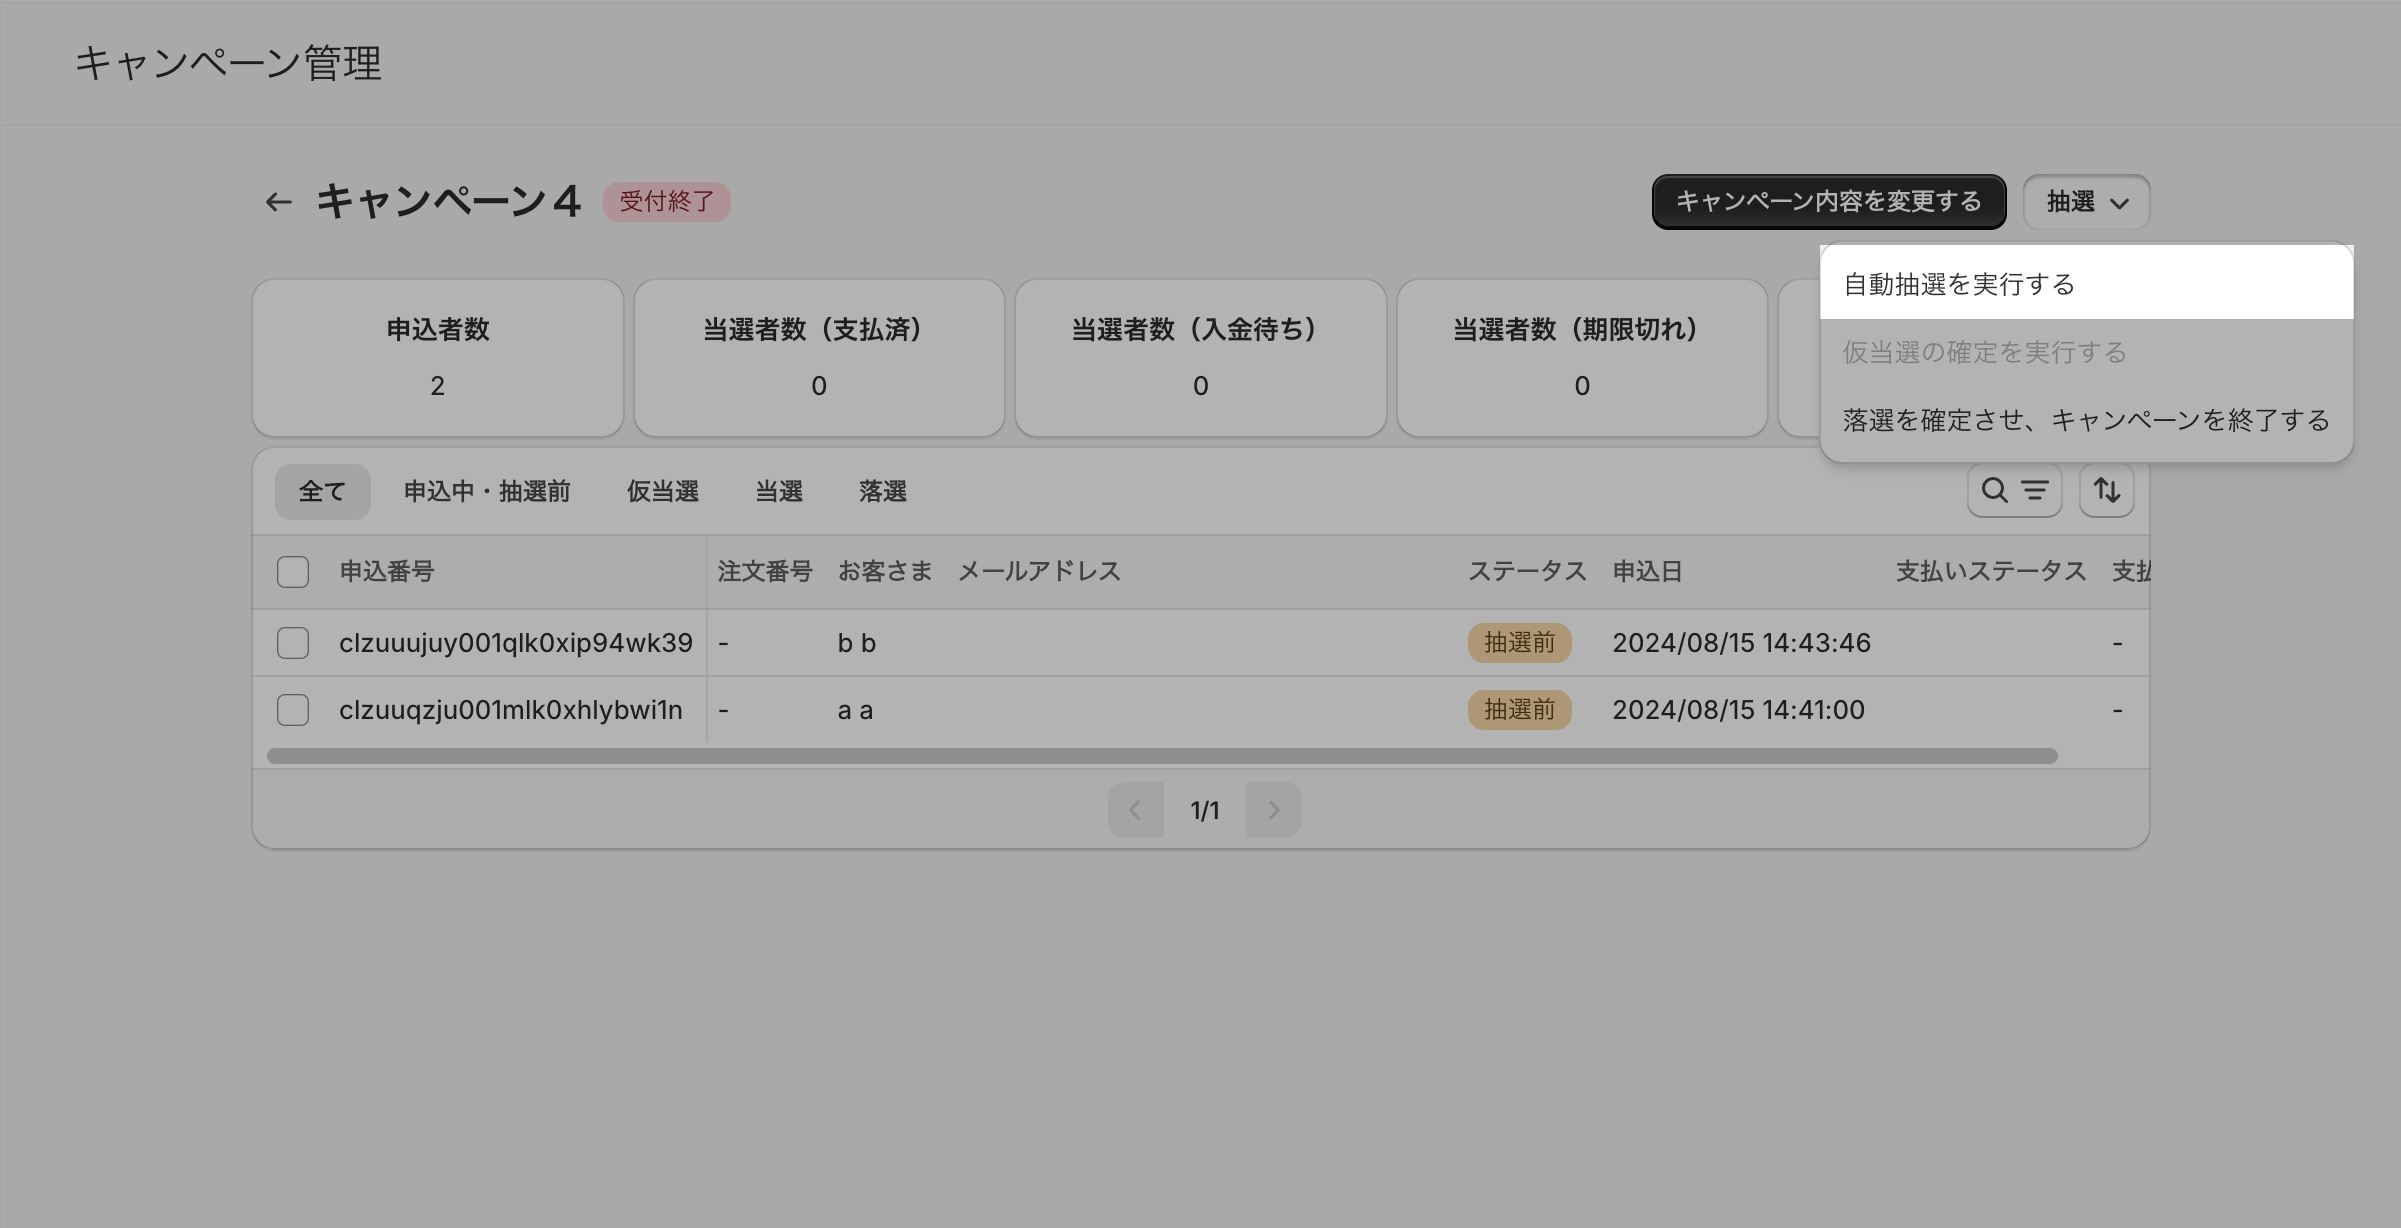Go to the previous page with the left chevron
Screen dimensions: 2401x1228
point(1135,810)
